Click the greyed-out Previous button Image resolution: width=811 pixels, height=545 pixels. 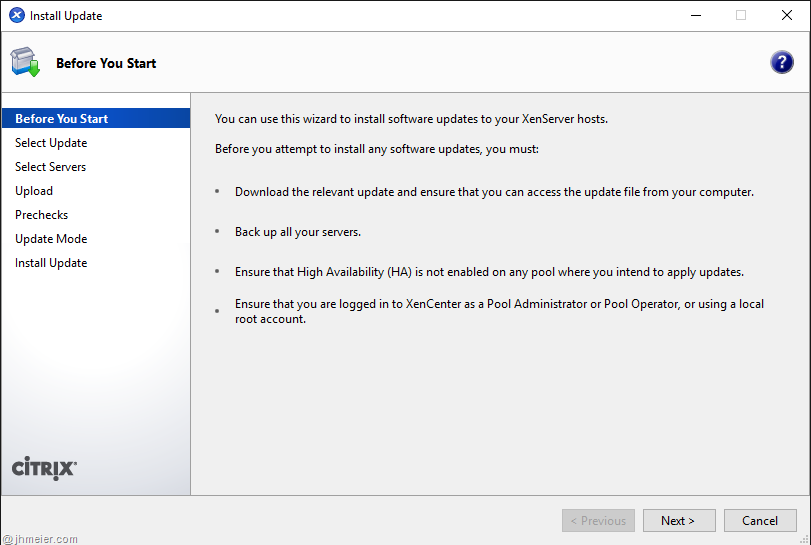pyautogui.click(x=598, y=520)
